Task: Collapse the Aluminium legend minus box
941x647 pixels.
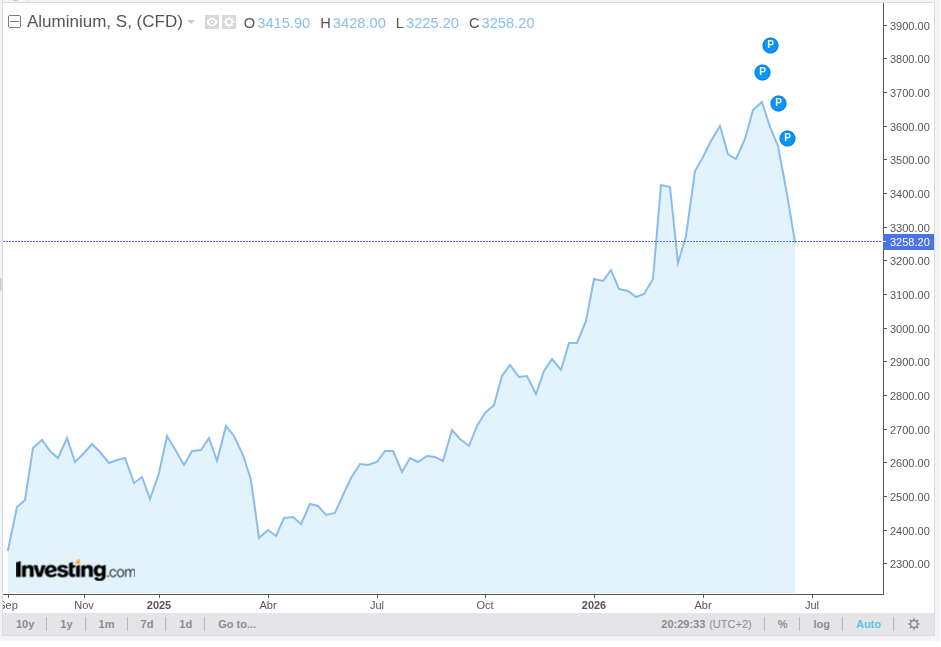Action: [14, 22]
